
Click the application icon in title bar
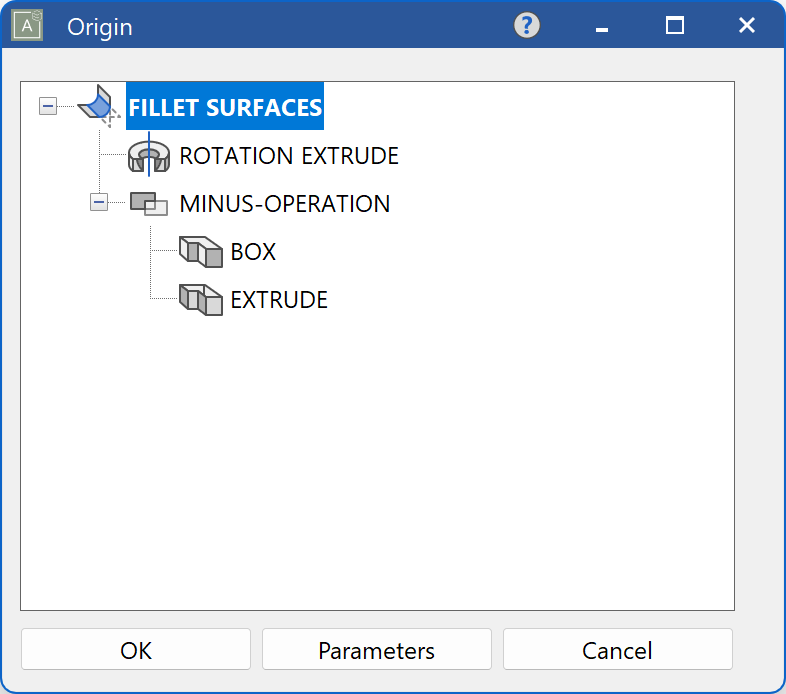(x=26, y=26)
